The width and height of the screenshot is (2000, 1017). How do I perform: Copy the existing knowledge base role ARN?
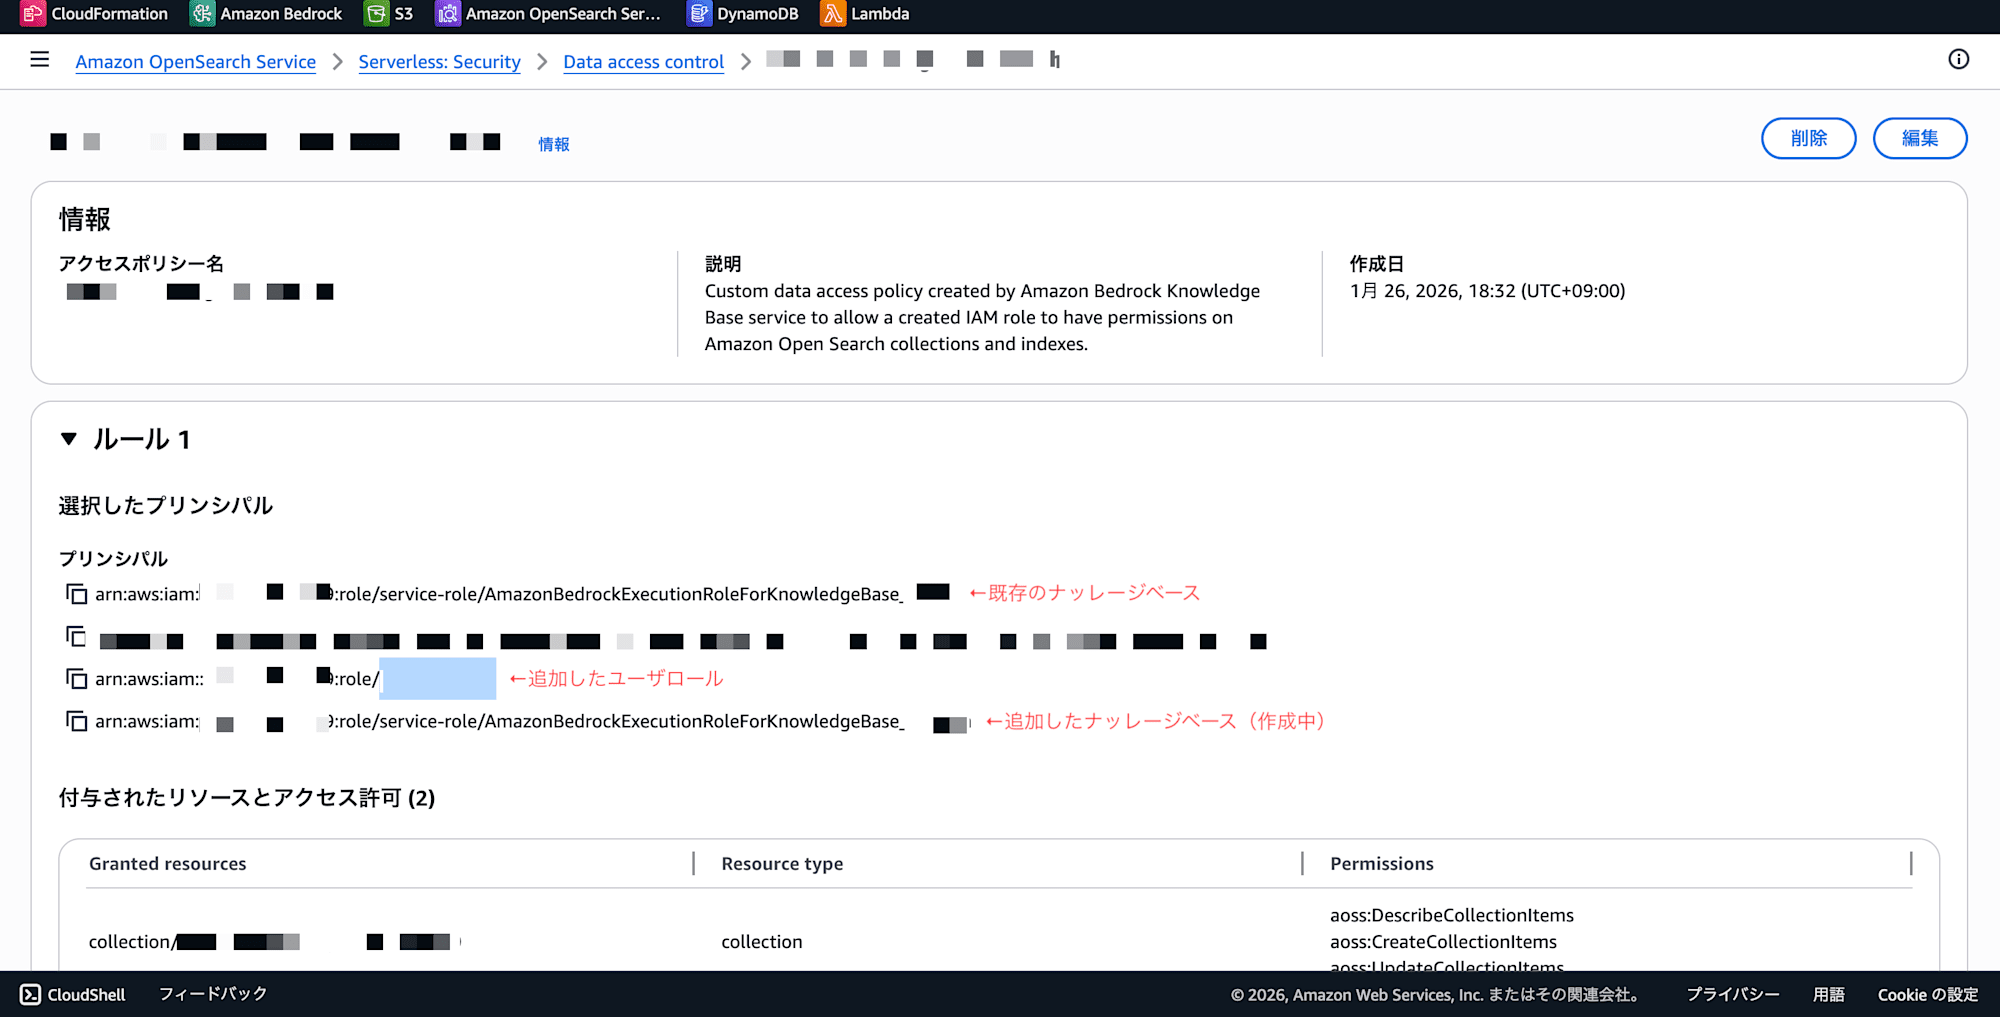coord(76,594)
